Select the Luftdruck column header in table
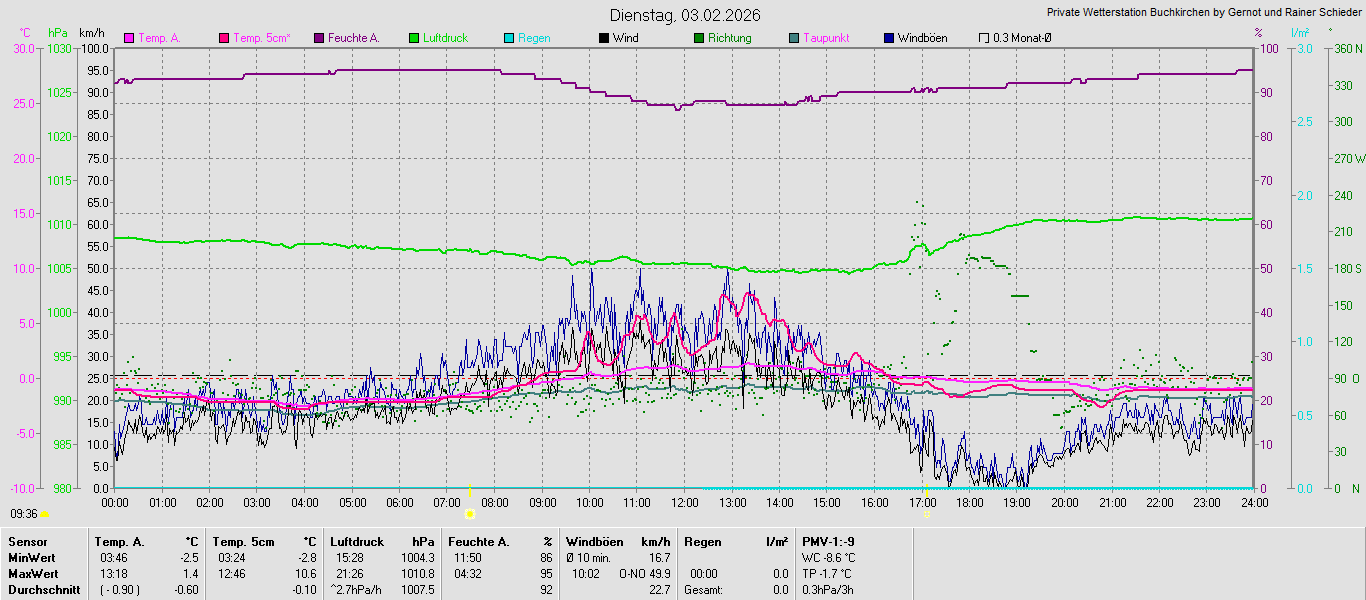The image size is (1366, 600). coord(356,542)
